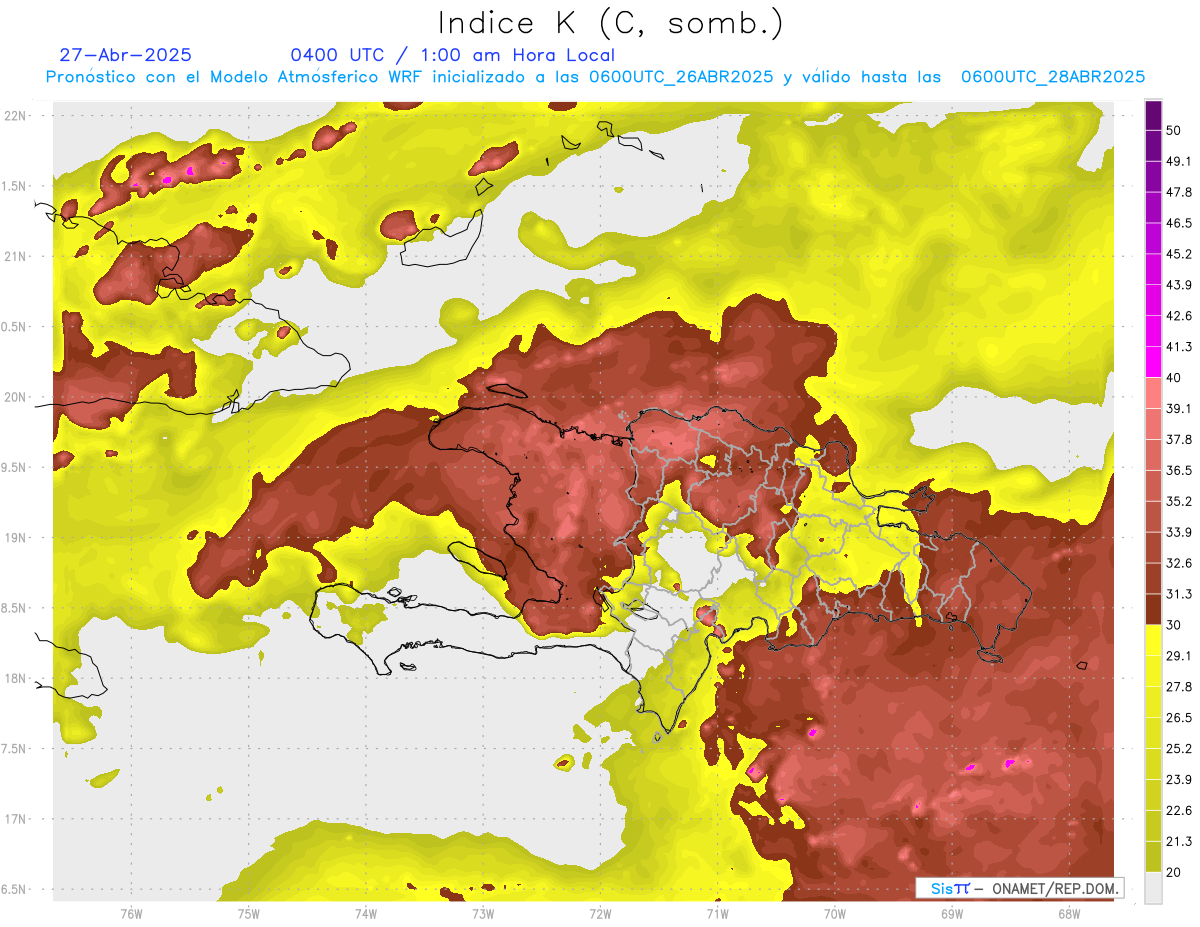
Task: Pick the gray swatch below colorbar value 20
Action: [x=1153, y=888]
